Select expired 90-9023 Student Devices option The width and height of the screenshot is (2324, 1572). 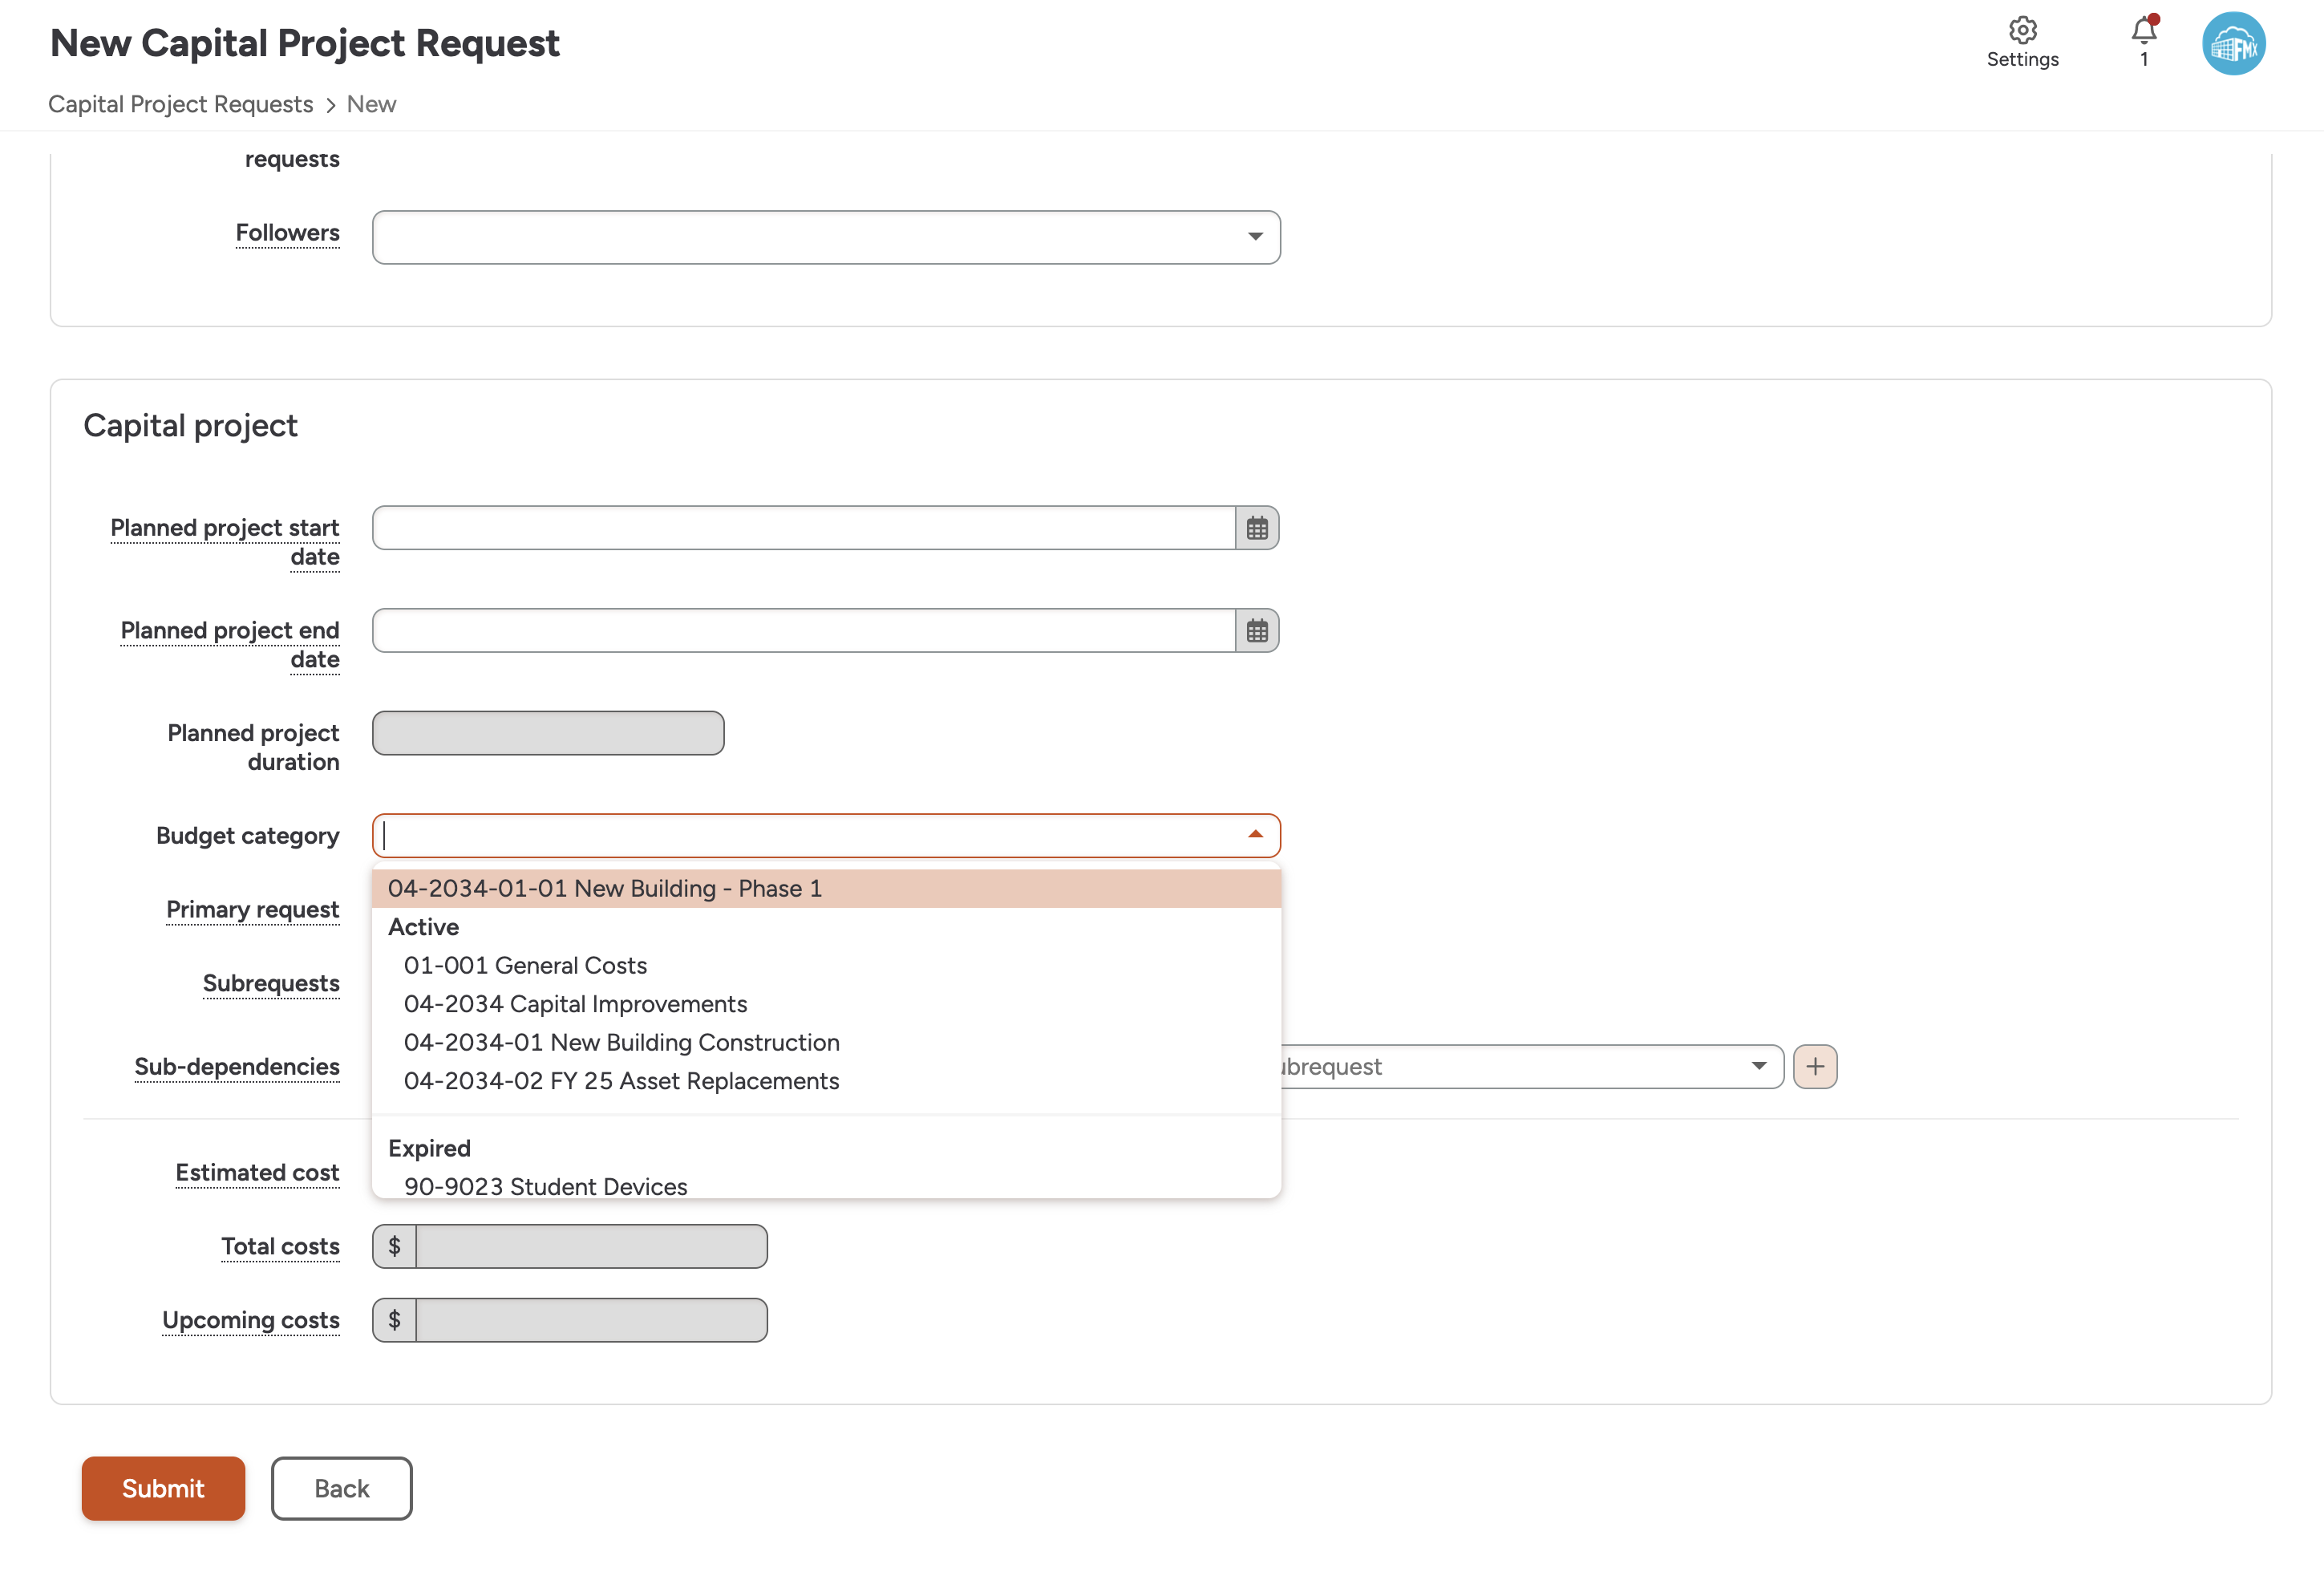(545, 1185)
